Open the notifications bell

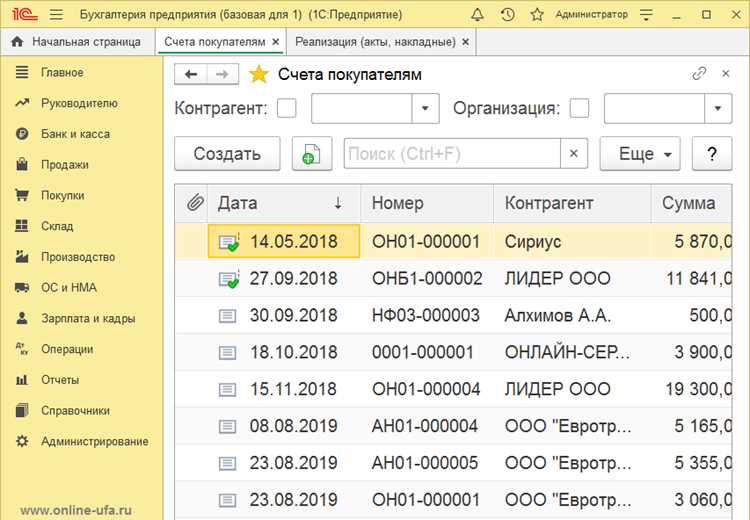click(x=477, y=14)
